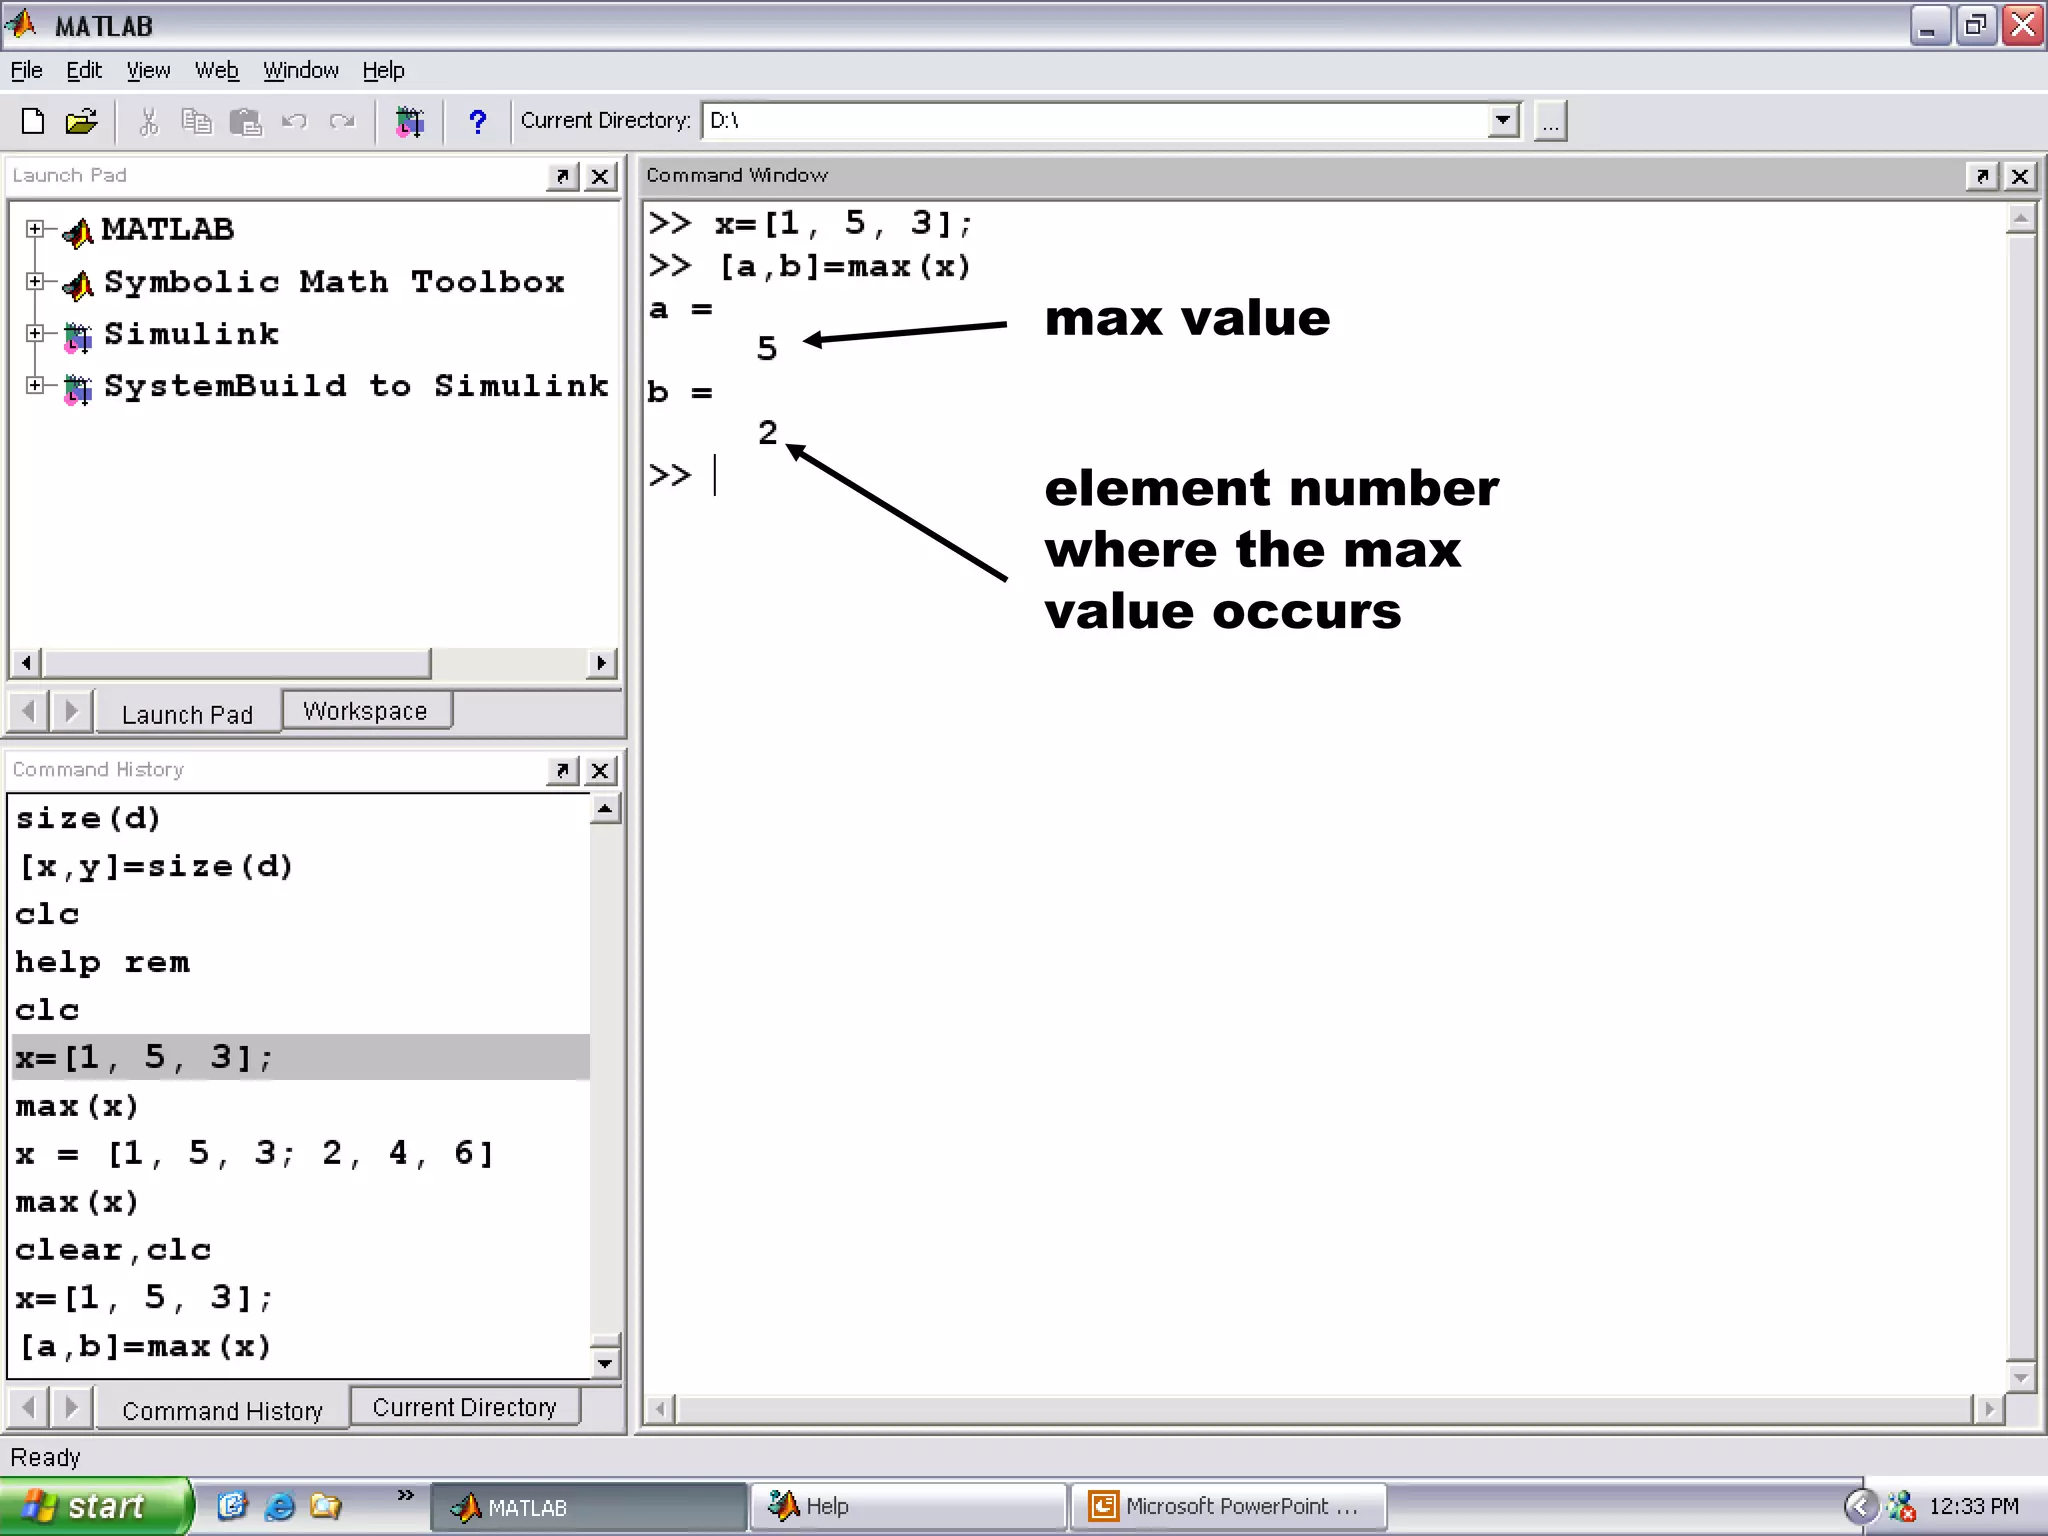The width and height of the screenshot is (2048, 1536).
Task: Open the Windows Start button
Action: [93, 1506]
